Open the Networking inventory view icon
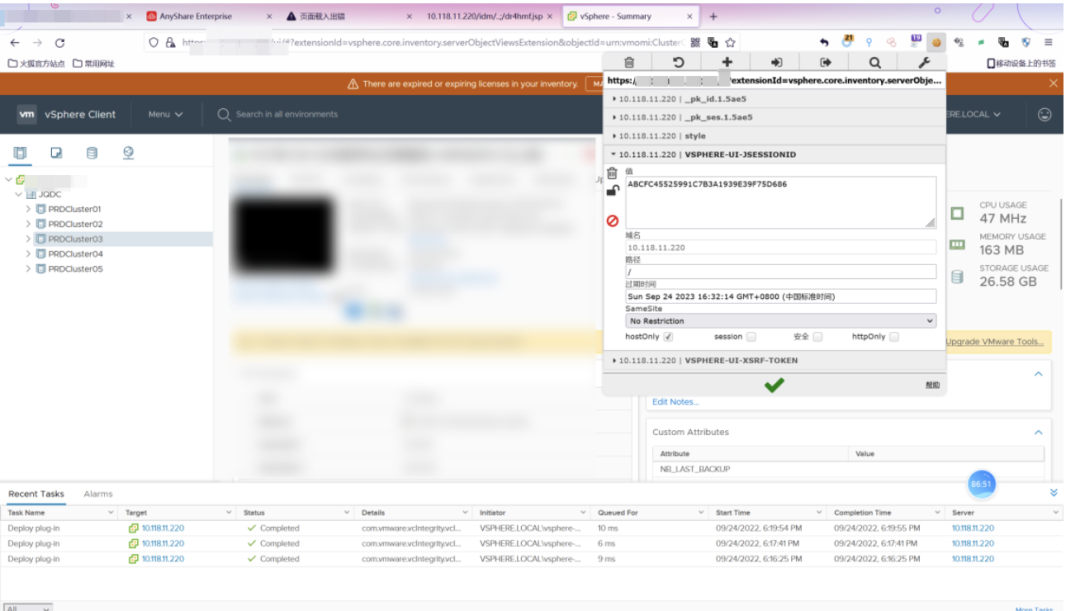The image size is (1080, 611). [128, 153]
